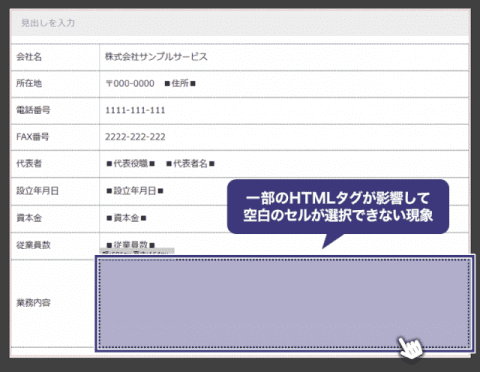Select the 〒000-0000 address cell
The width and height of the screenshot is (480, 372).
coord(284,84)
